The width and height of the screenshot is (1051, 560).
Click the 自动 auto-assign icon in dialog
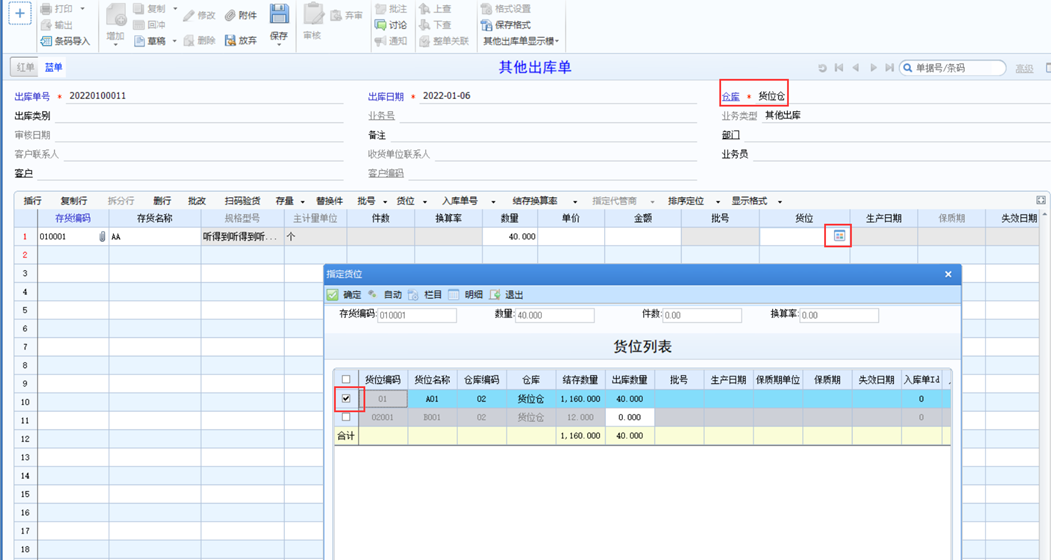(373, 294)
